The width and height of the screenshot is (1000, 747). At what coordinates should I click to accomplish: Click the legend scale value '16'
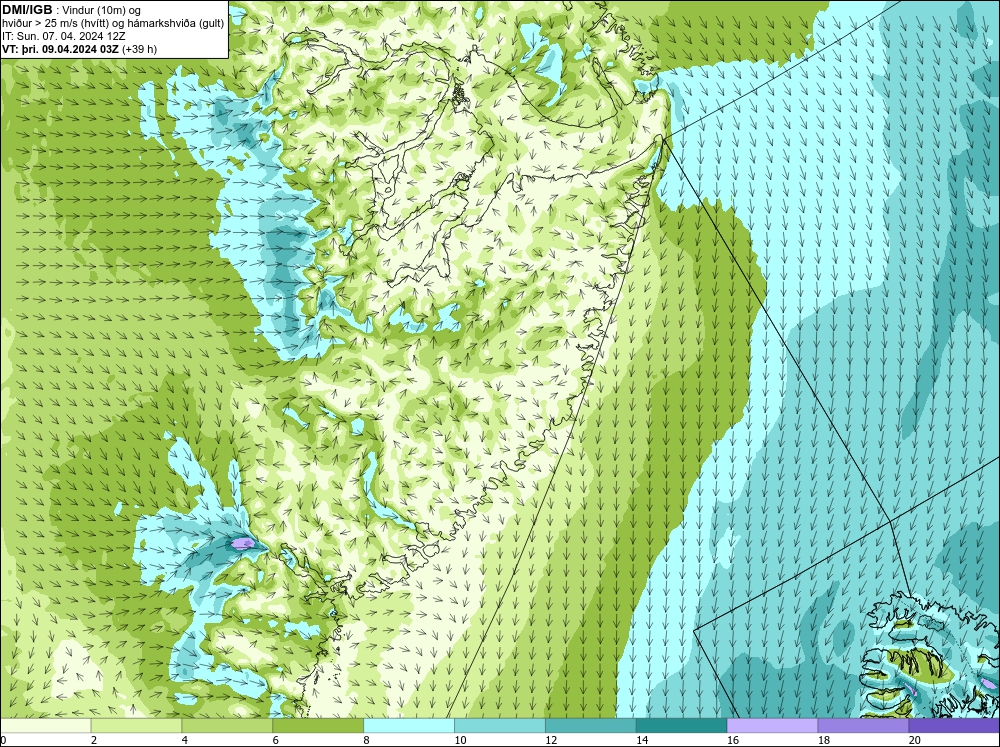pos(733,740)
